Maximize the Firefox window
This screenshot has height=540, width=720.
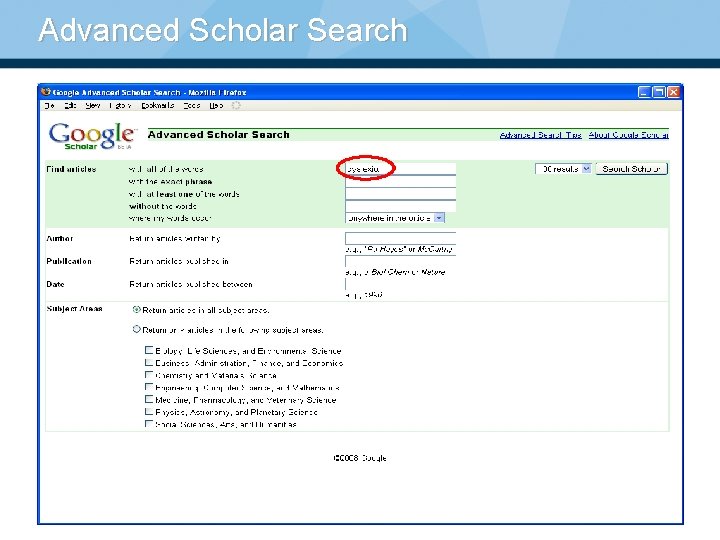tap(659, 92)
